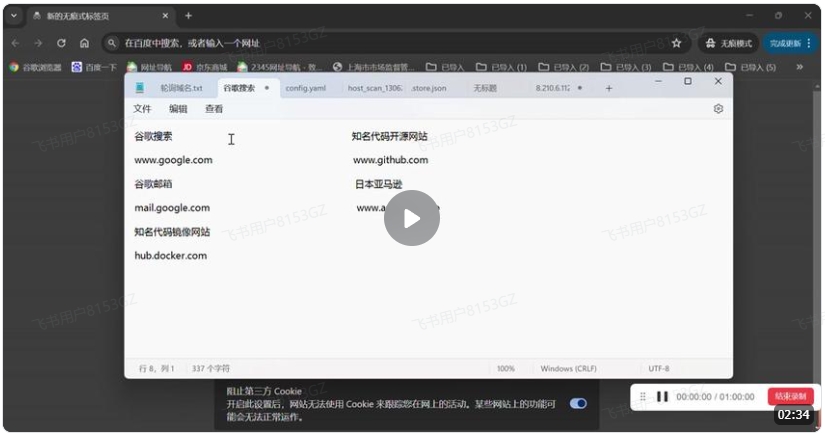Switch to the 谷歌搜索 Notepad tab

tap(247, 88)
